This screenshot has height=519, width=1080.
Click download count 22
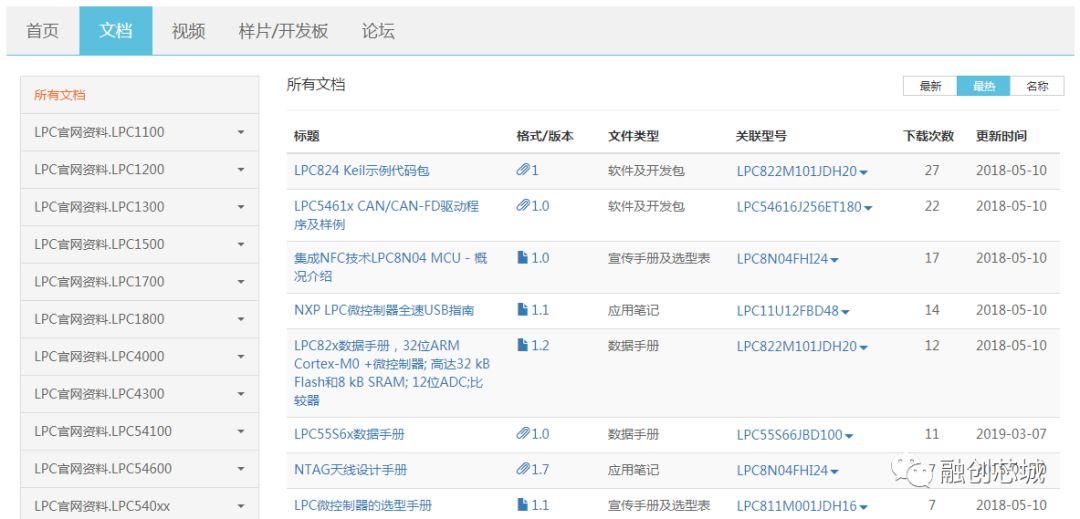tap(931, 206)
